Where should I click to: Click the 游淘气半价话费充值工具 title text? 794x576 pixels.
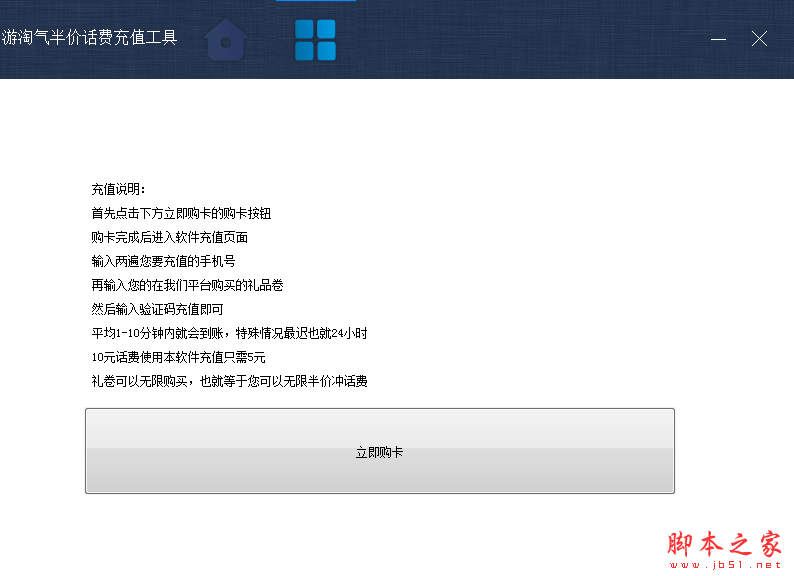(89, 37)
